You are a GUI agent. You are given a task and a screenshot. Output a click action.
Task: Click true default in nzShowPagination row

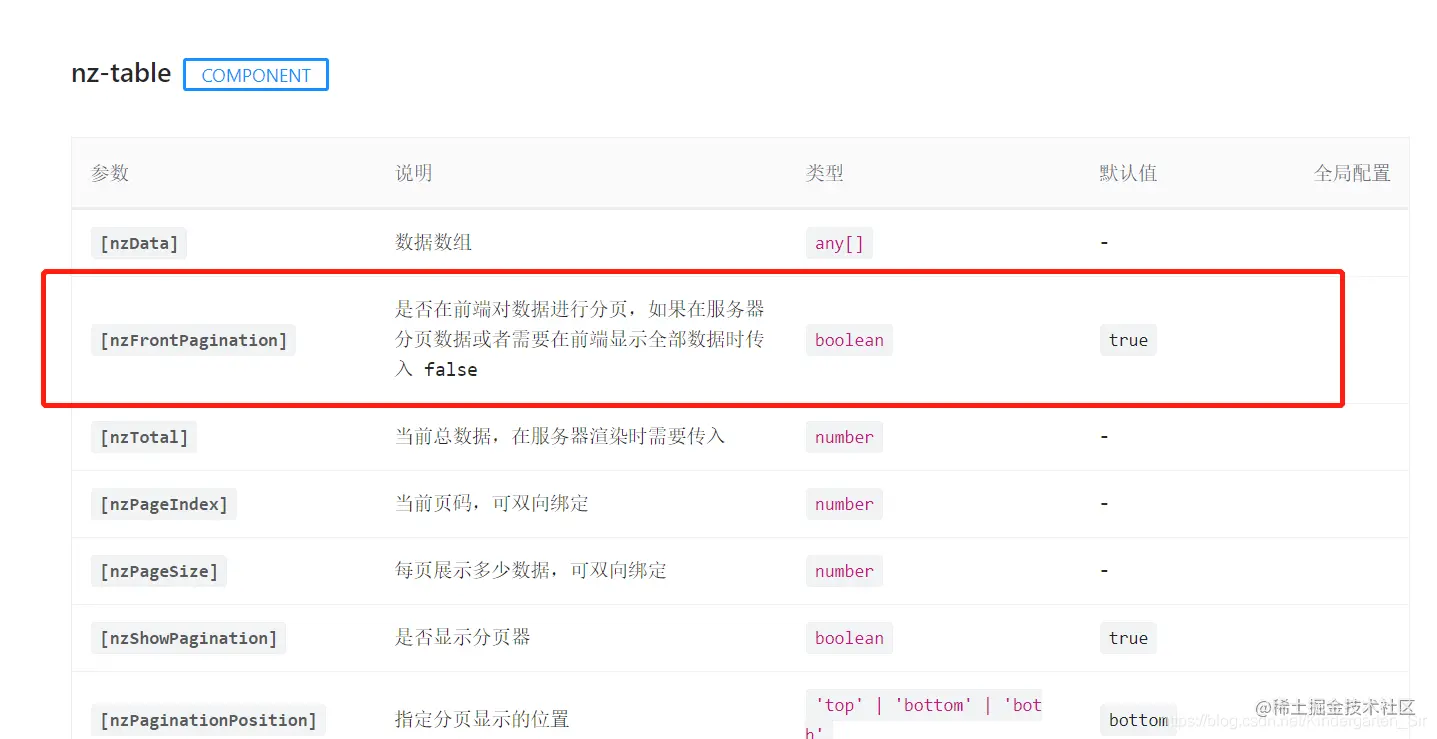point(1128,638)
